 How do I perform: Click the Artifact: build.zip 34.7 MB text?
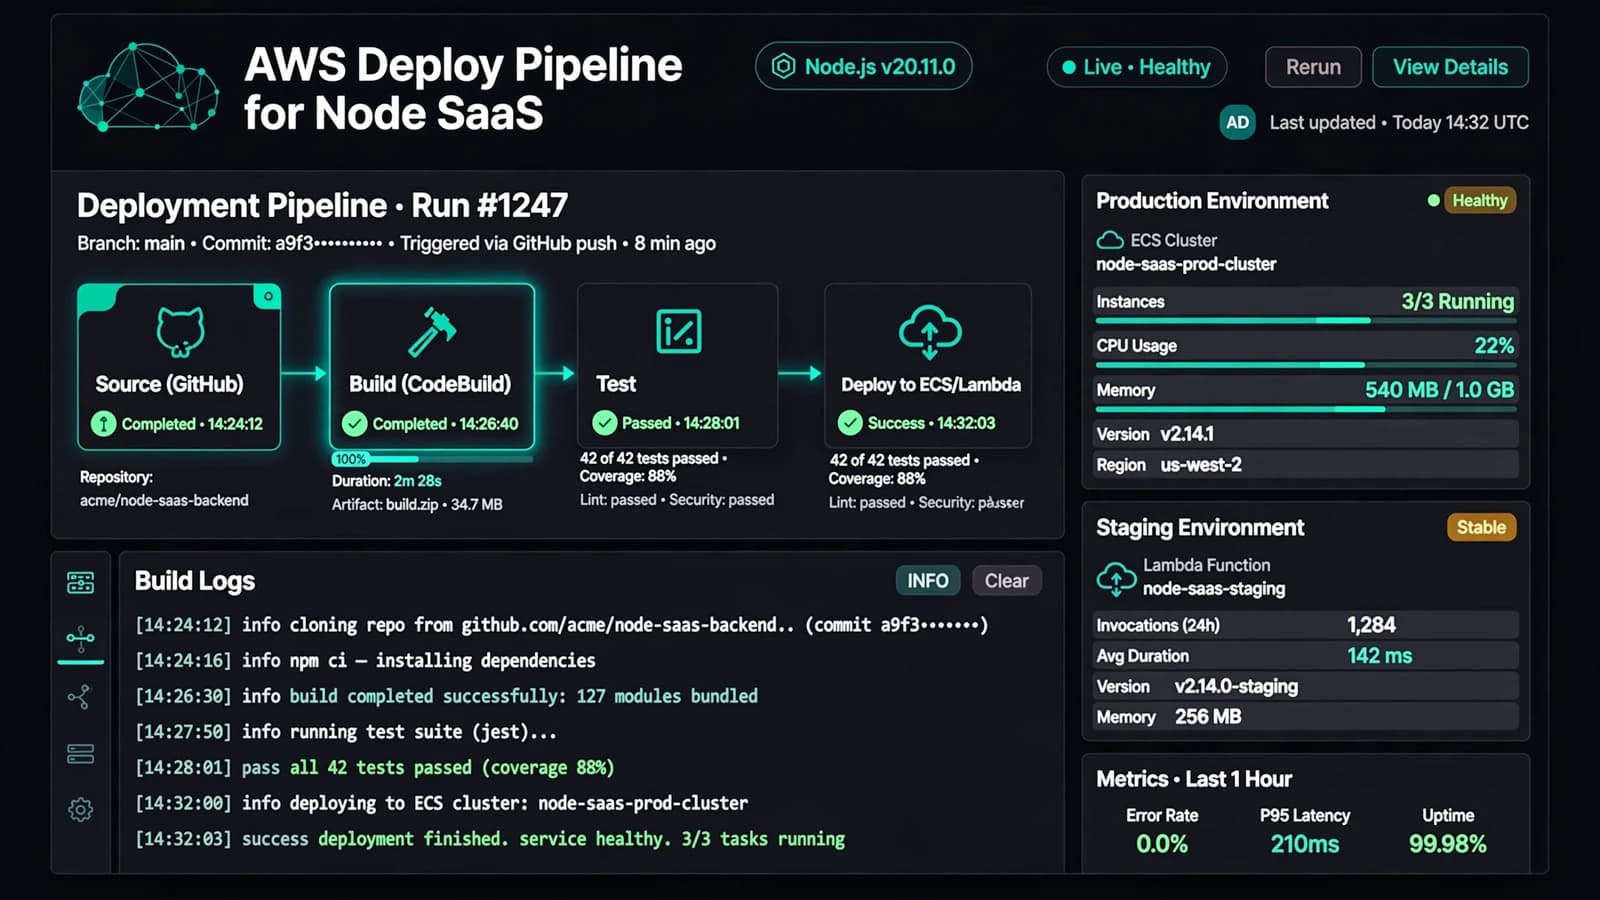click(417, 505)
